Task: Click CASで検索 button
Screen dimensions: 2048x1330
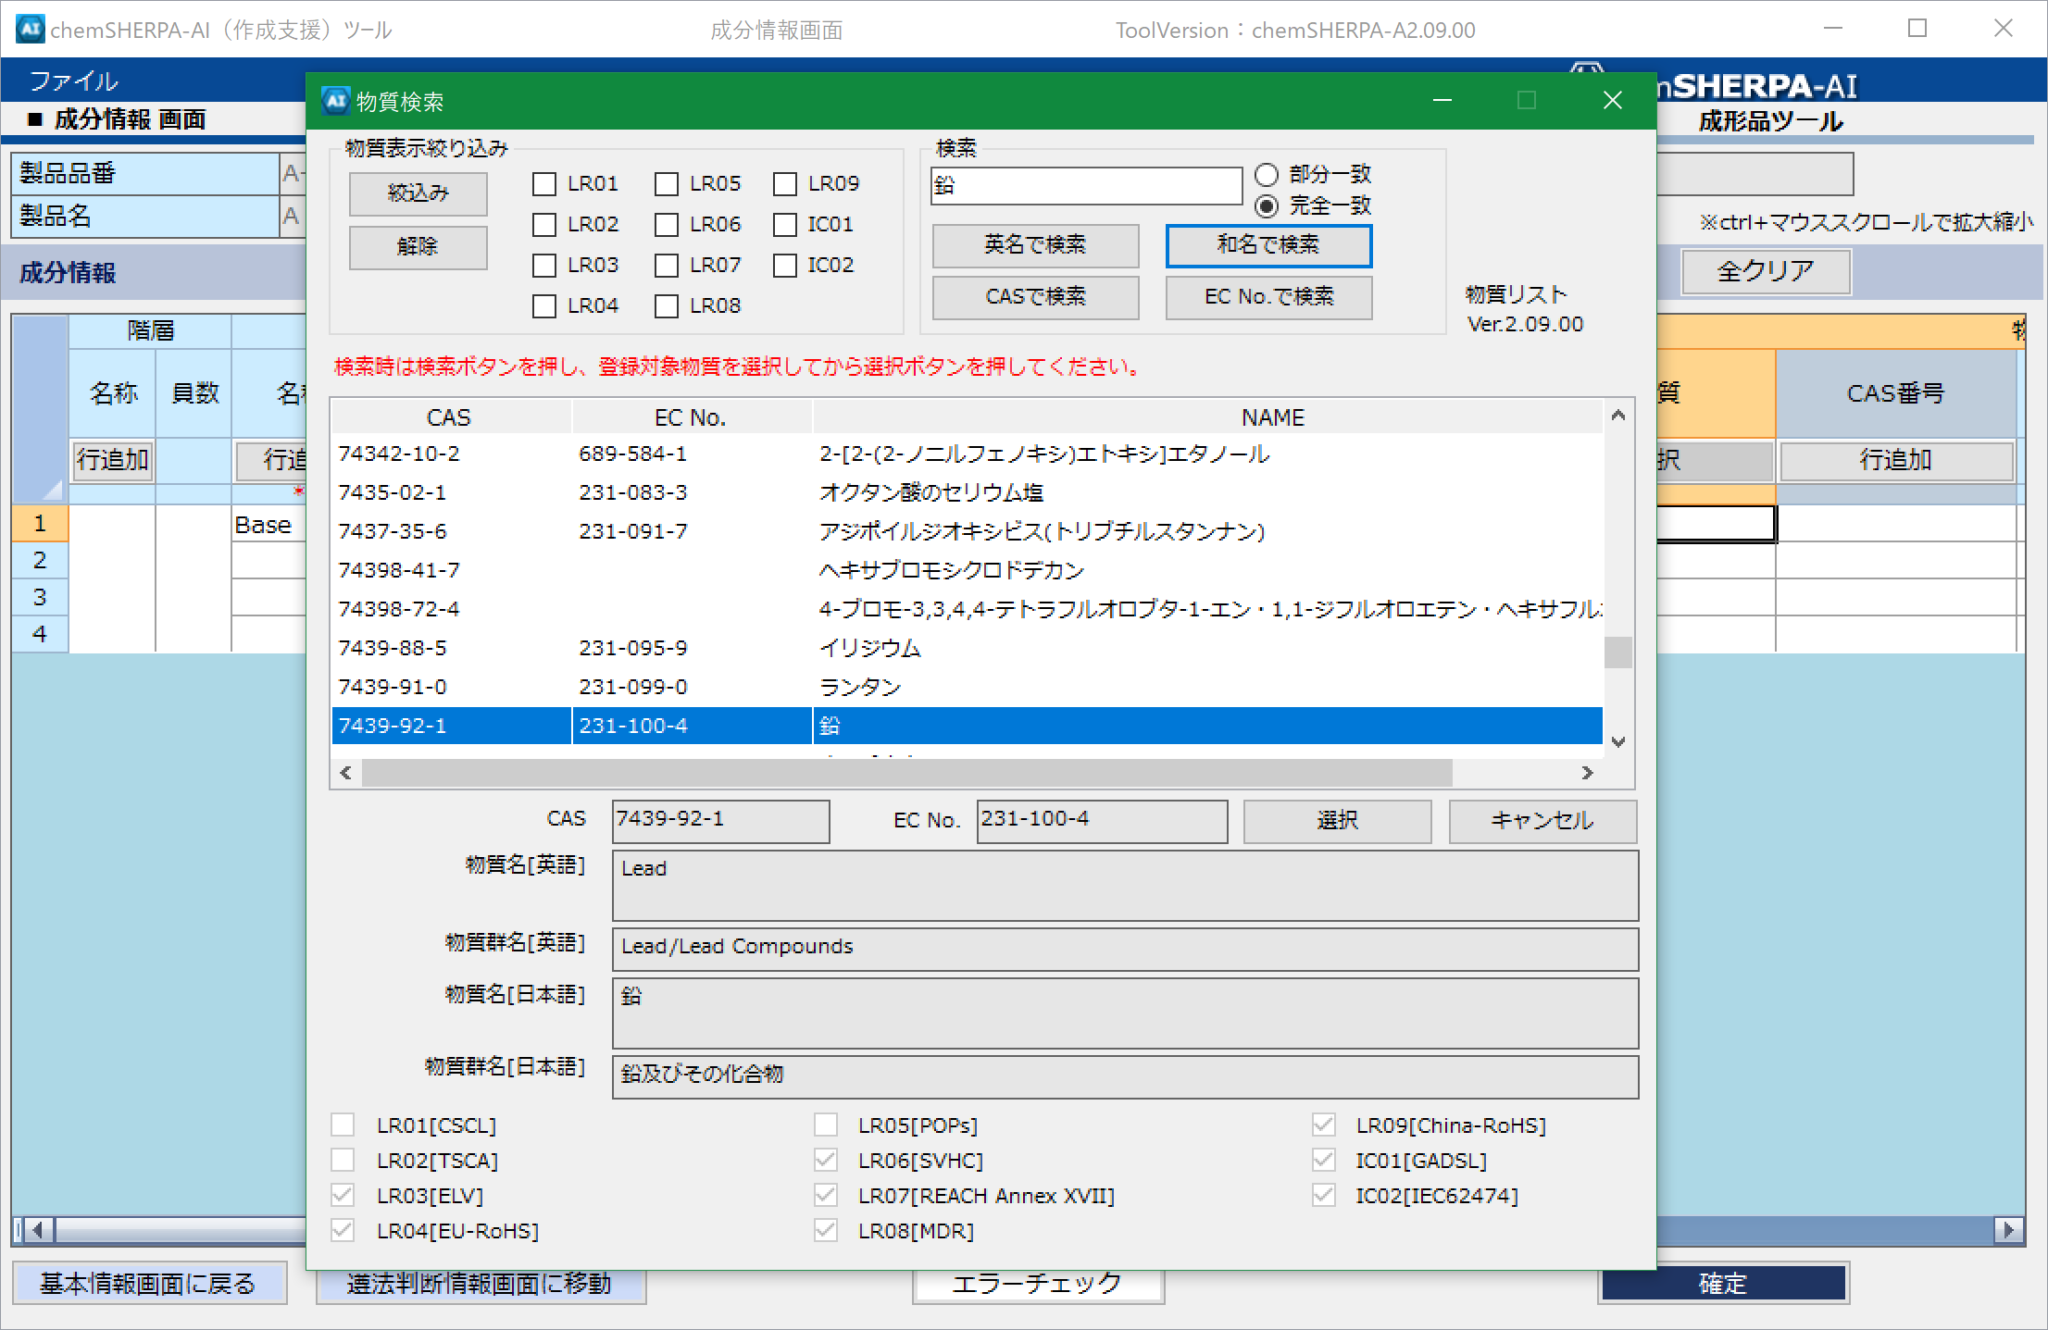Action: [x=1035, y=296]
